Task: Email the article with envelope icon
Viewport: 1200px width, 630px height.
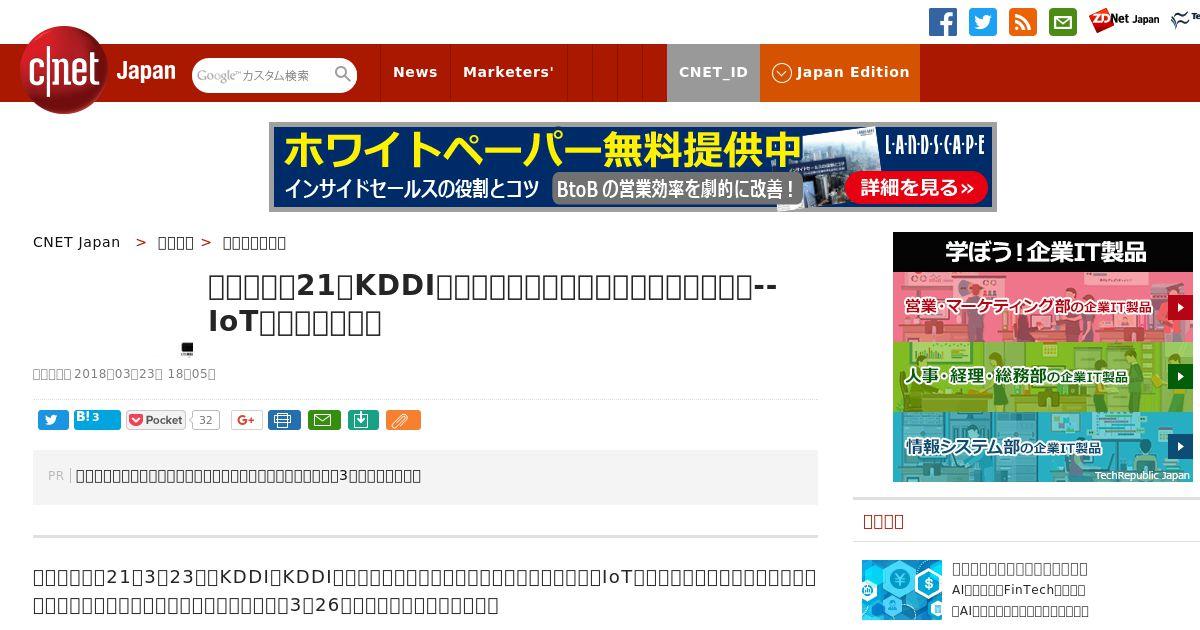Action: coord(324,420)
